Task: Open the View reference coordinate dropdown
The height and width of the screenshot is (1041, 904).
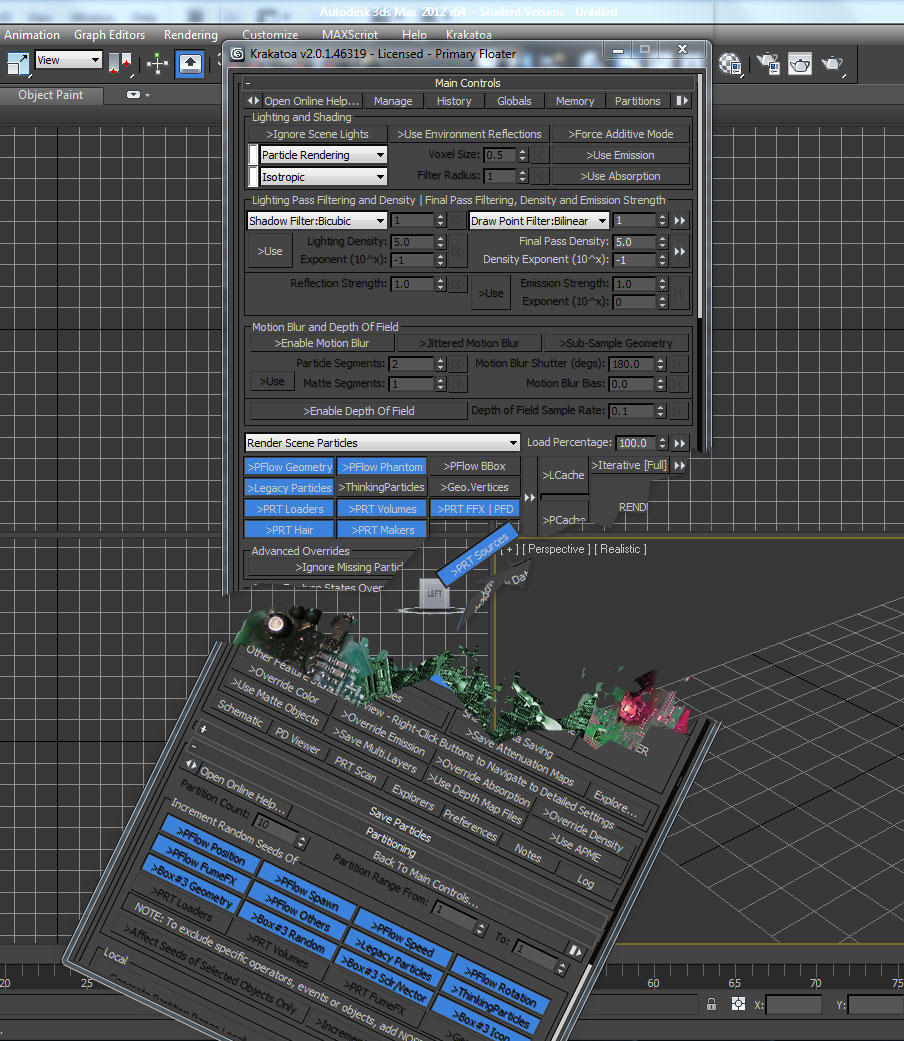Action: point(68,60)
